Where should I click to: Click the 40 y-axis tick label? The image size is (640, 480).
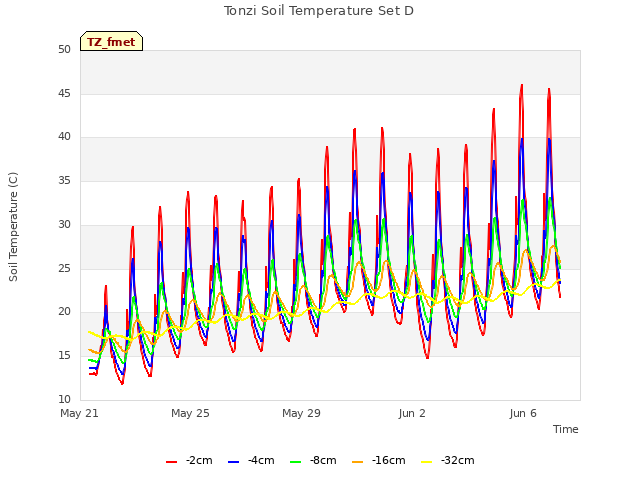point(64,137)
